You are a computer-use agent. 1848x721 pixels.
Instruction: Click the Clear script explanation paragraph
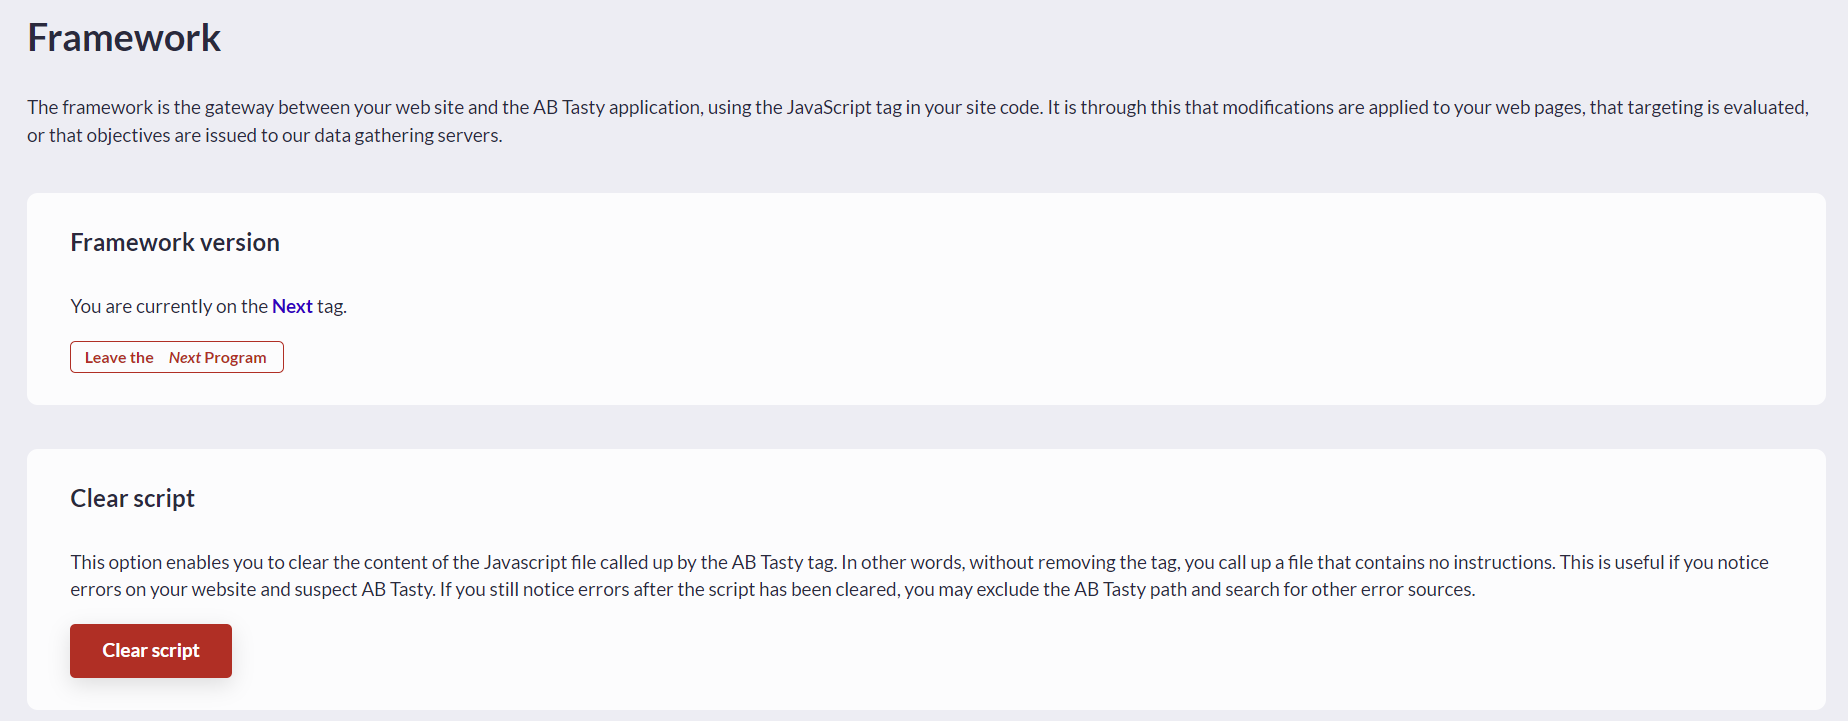tap(919, 576)
